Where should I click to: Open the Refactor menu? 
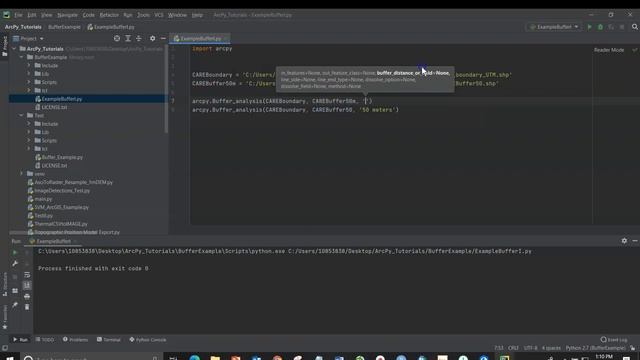109,15
